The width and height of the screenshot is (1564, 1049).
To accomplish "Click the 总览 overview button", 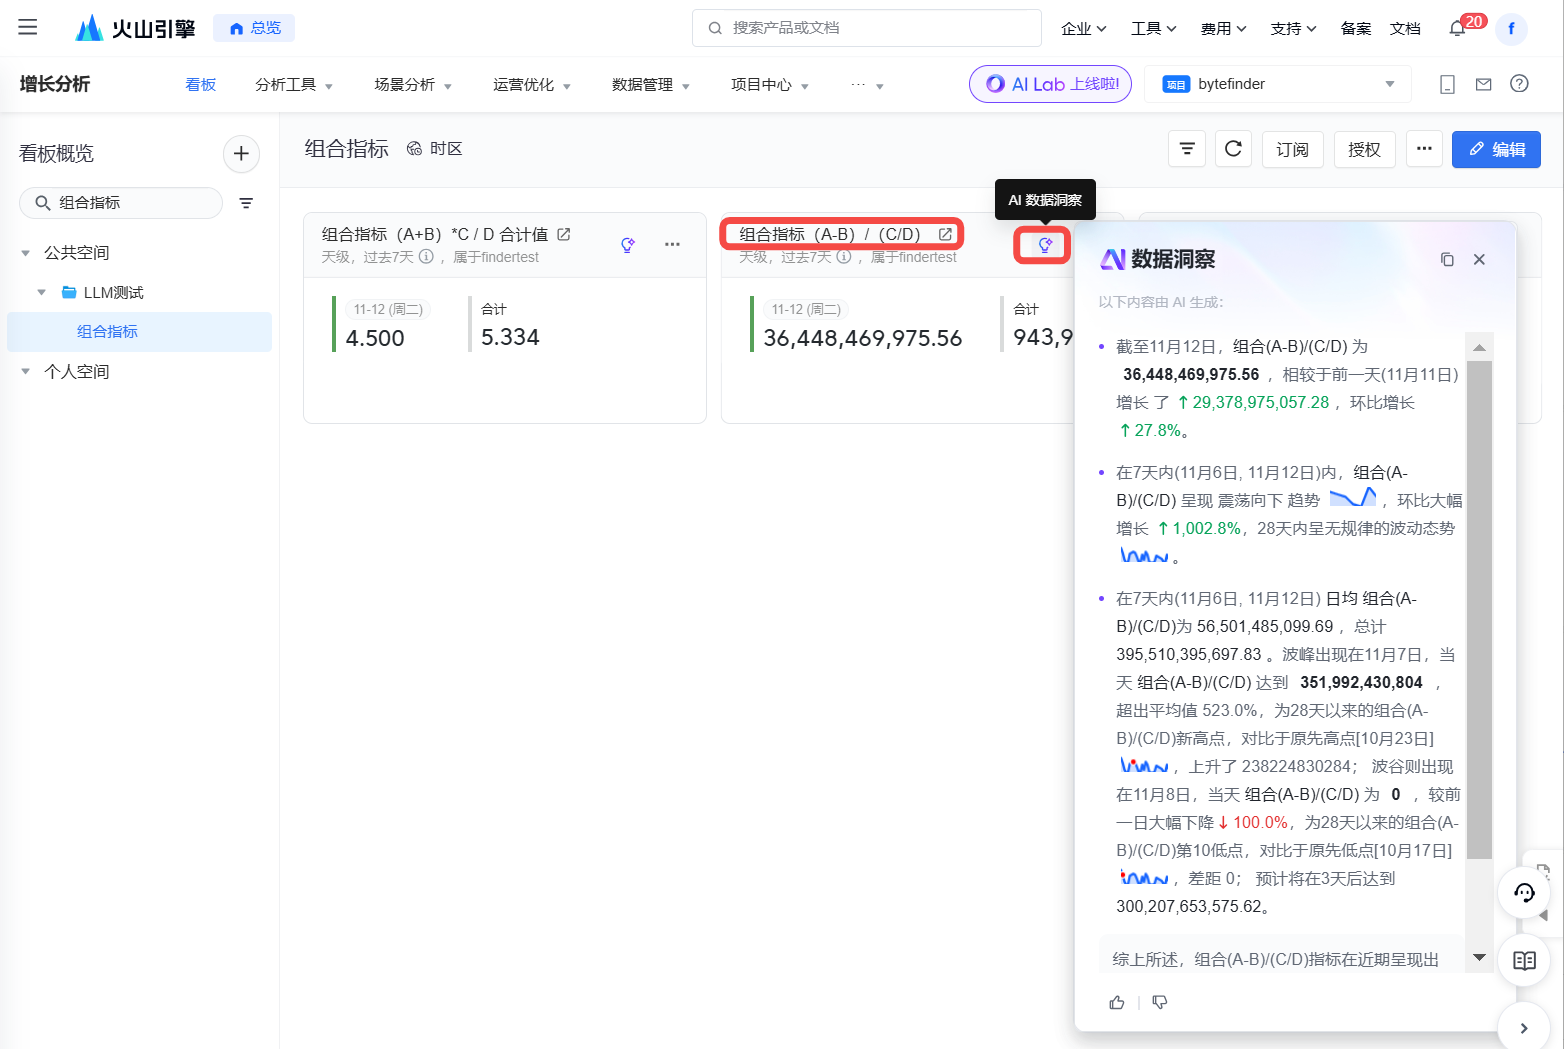I will (x=254, y=28).
